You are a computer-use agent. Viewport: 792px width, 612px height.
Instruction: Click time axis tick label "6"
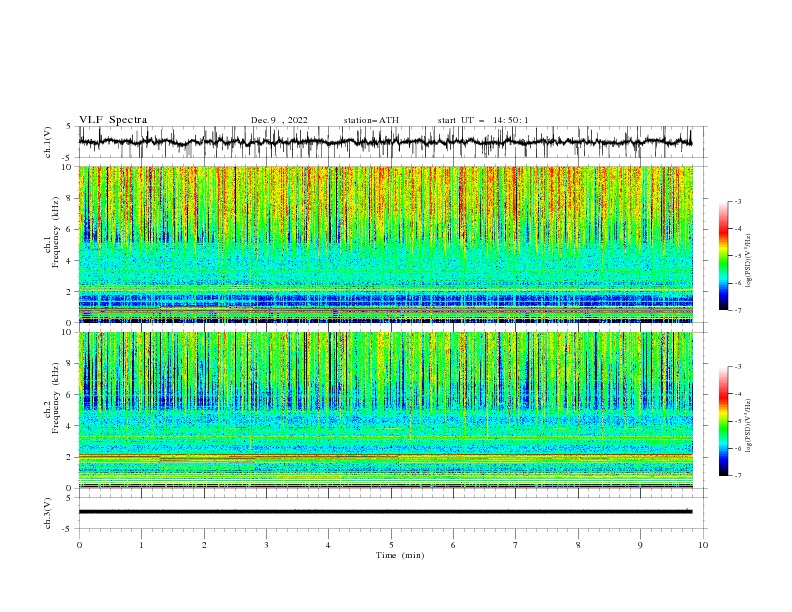(453, 545)
